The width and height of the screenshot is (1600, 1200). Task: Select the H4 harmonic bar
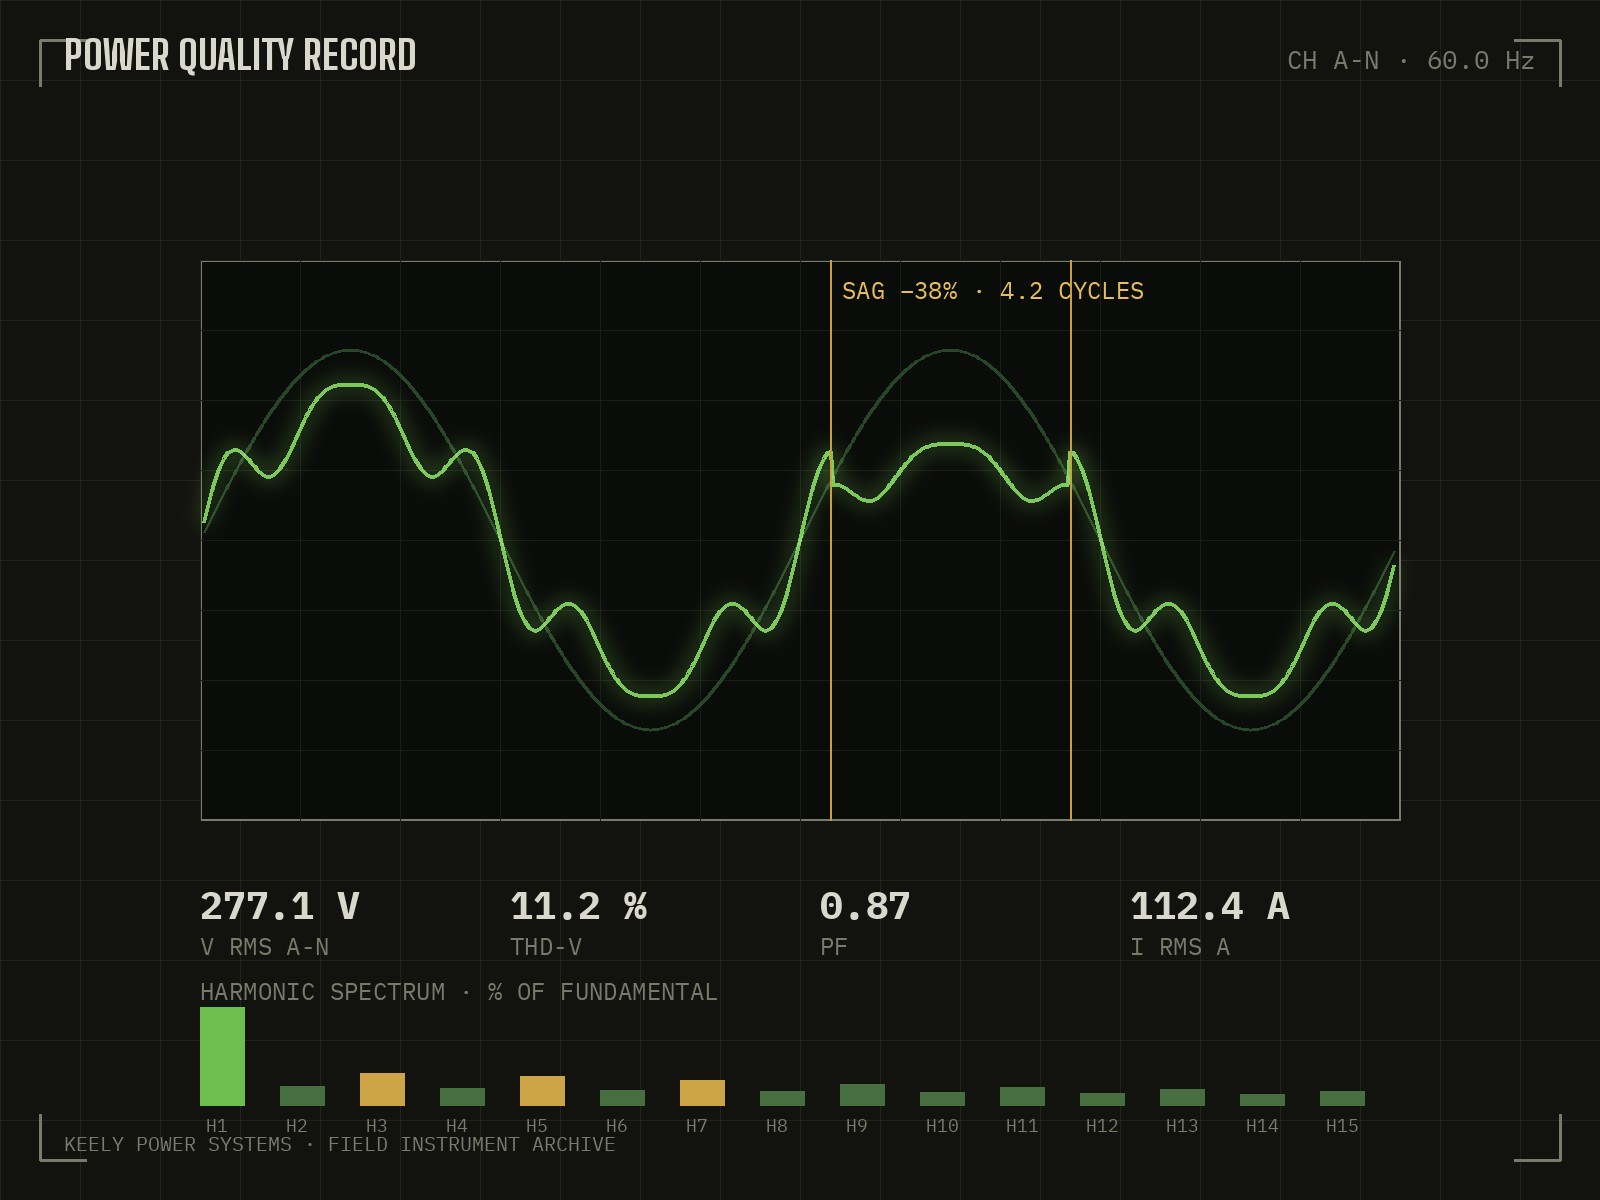pyautogui.click(x=462, y=1097)
